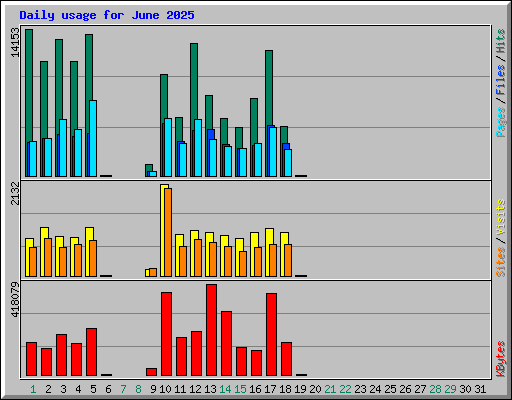Click the y-axis value 418079
This screenshot has width=512, height=400.
tap(15, 299)
